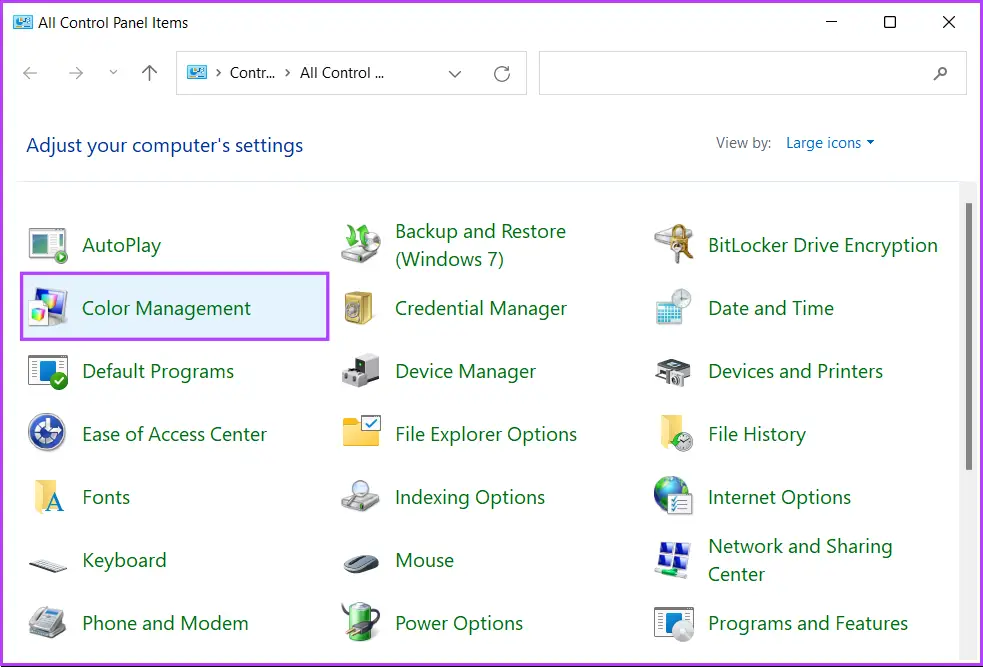The image size is (983, 667).
Task: Click the Internet Options globe icon
Action: pyautogui.click(x=673, y=497)
